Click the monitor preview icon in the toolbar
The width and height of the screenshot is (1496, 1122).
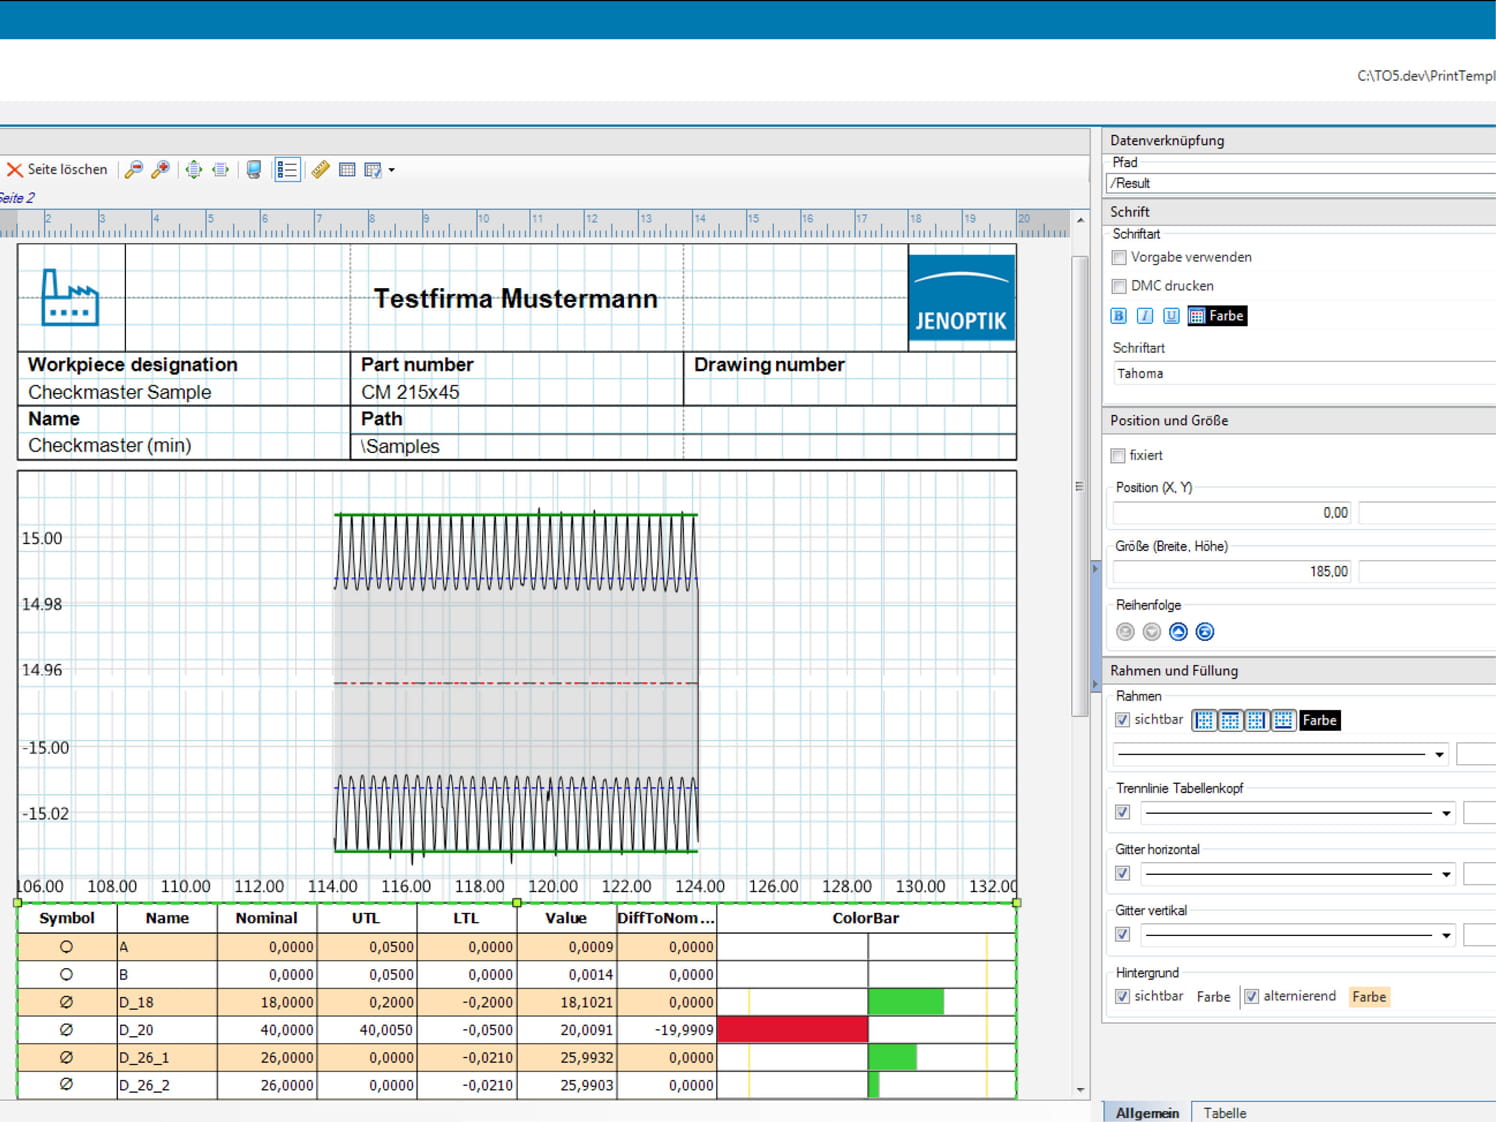(x=254, y=170)
